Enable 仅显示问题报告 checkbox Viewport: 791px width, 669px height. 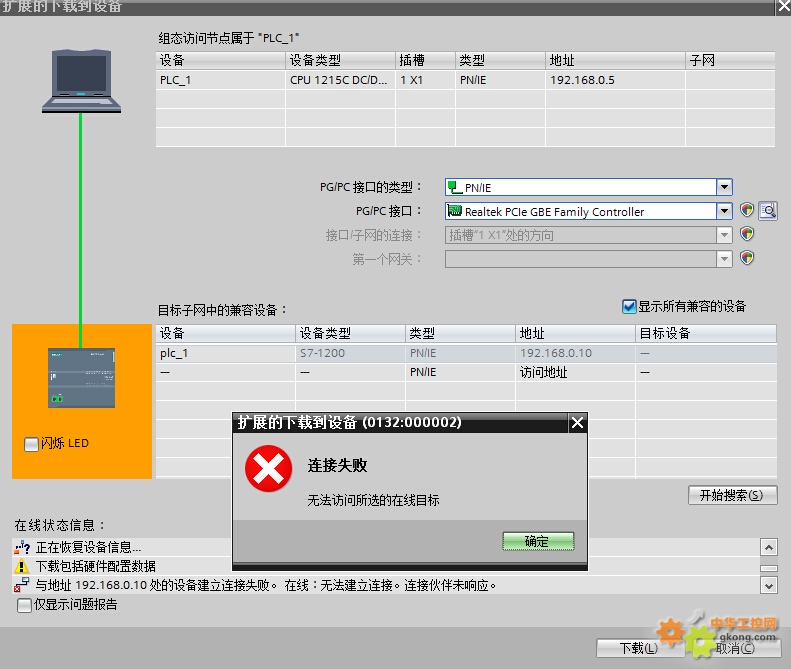pyautogui.click(x=24, y=604)
